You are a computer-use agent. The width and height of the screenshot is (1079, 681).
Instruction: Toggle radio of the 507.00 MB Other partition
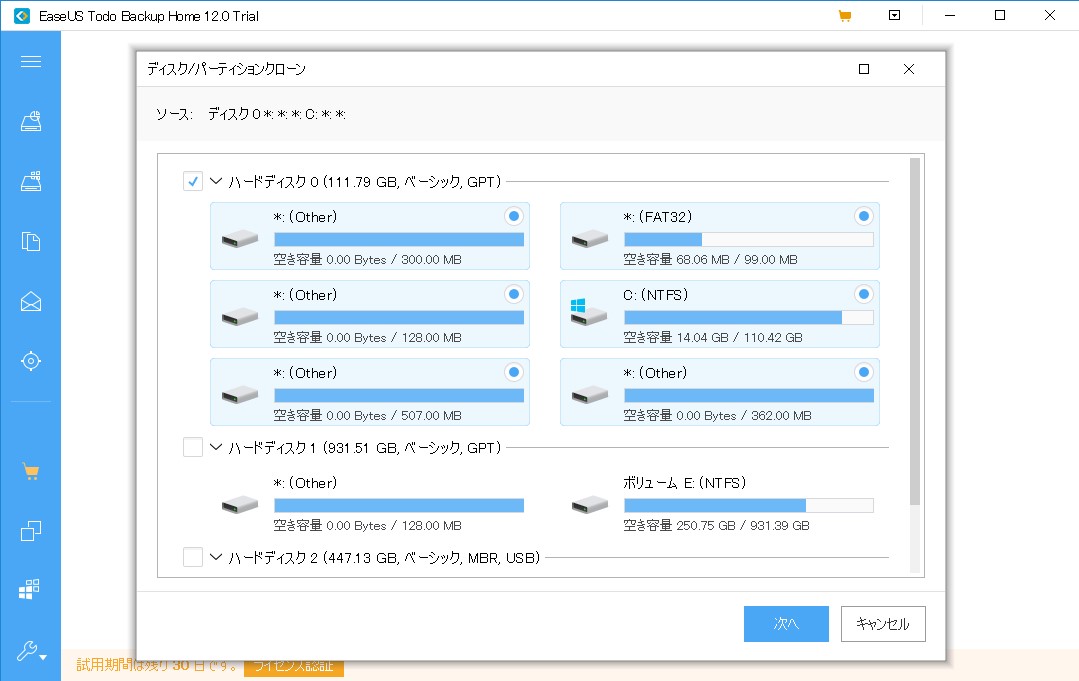click(513, 372)
